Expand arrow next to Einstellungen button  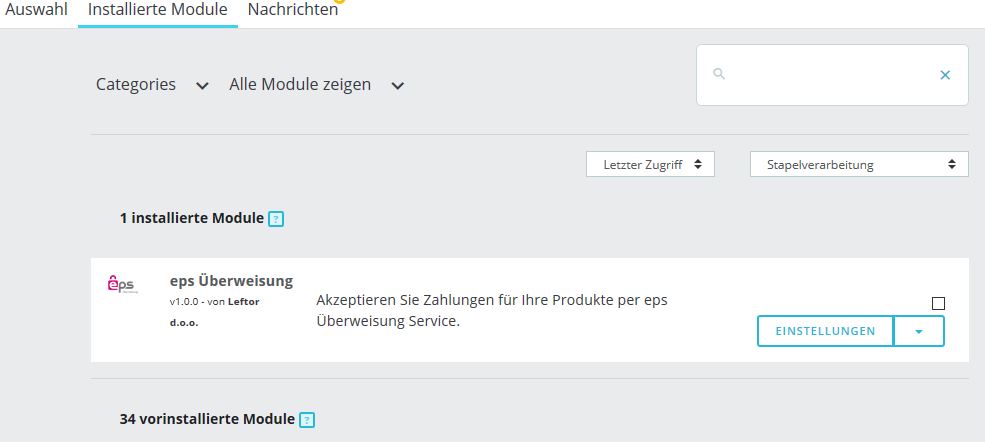click(919, 331)
